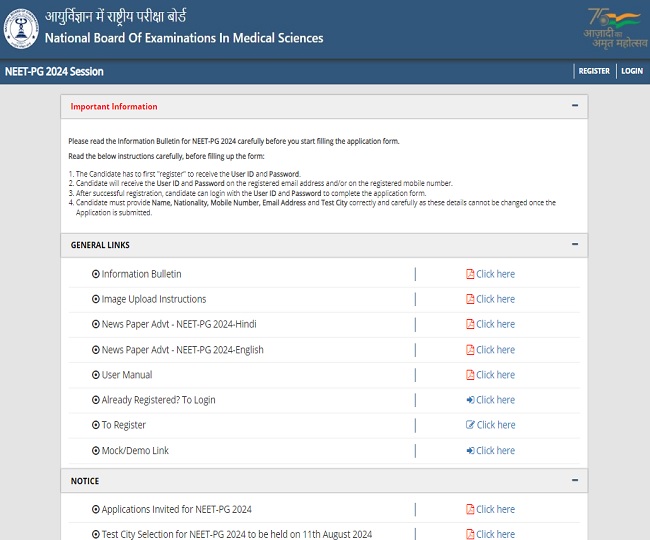Click the 'Important Information' red heading
The height and width of the screenshot is (540, 650).
114,107
